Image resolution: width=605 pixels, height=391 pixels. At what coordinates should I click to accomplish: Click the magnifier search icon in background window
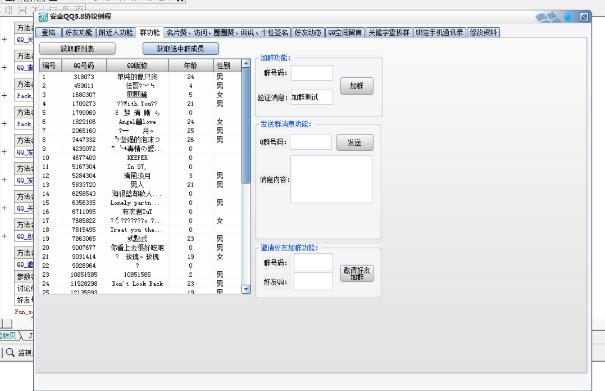pyautogui.click(x=10, y=352)
